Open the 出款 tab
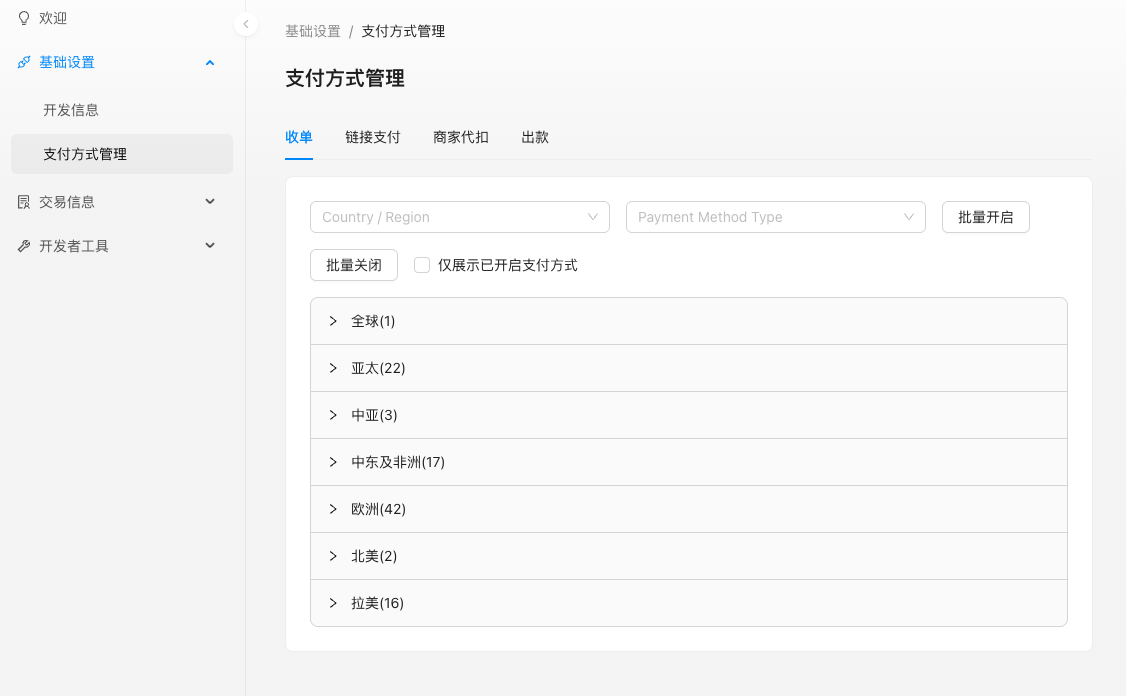This screenshot has height=696, width=1126. coord(535,137)
